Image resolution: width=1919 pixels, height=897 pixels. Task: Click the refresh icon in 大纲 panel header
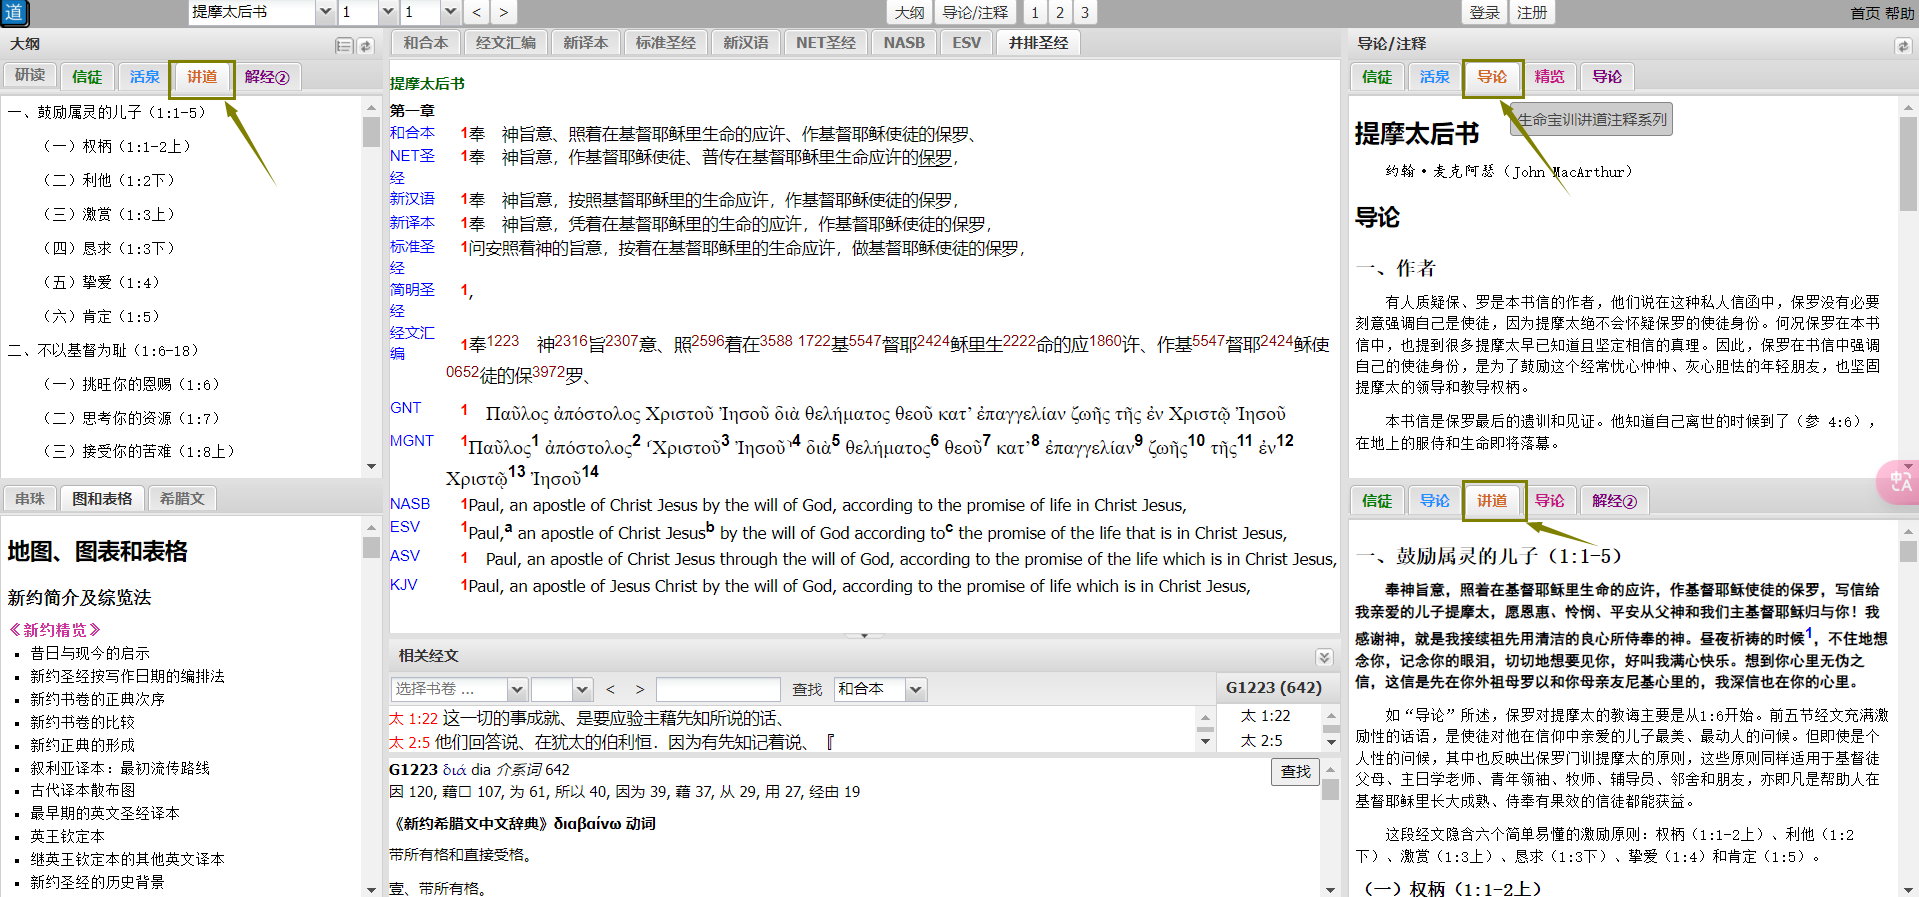point(366,46)
